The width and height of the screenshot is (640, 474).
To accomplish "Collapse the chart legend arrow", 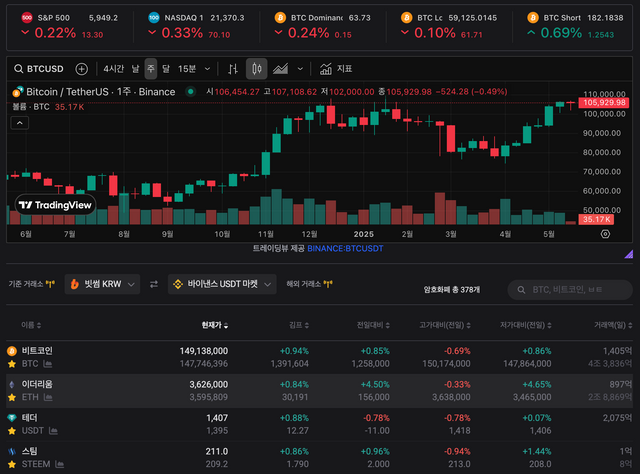I will tap(20, 123).
